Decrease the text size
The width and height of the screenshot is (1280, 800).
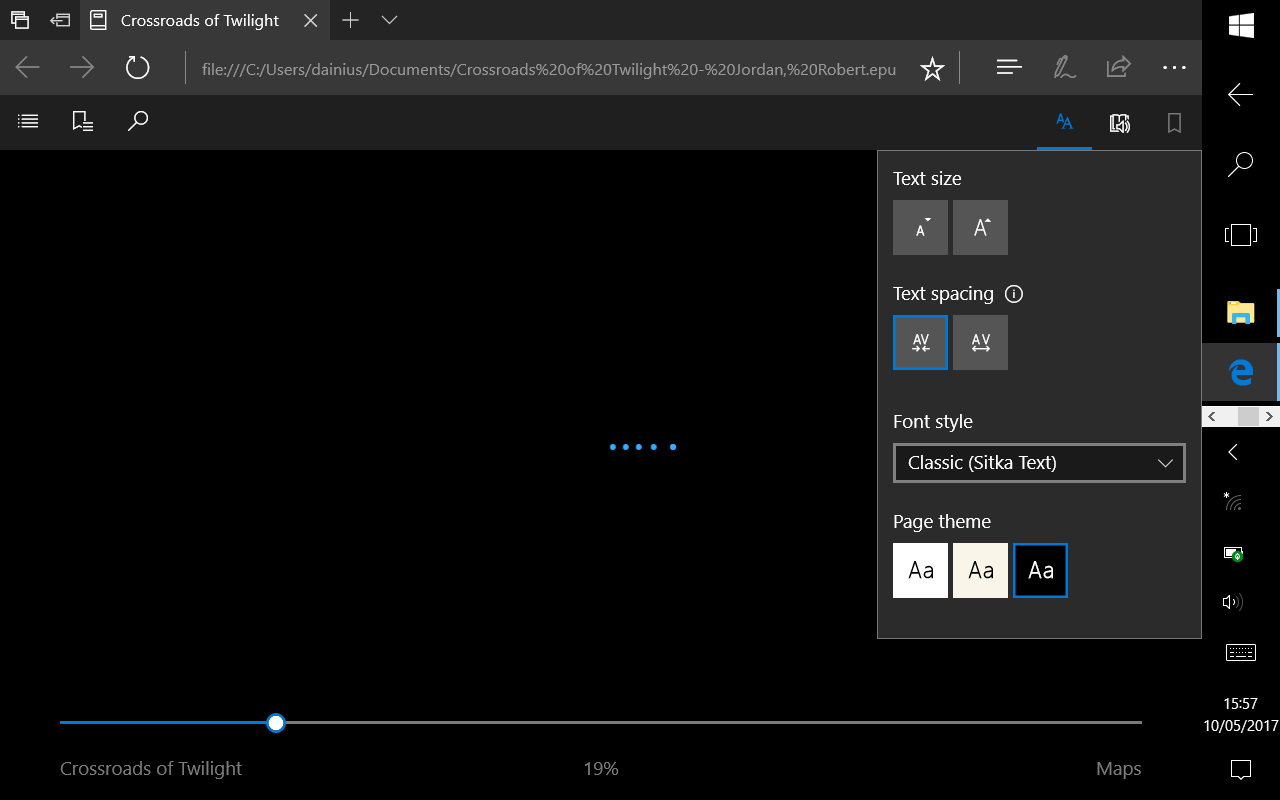coord(920,228)
